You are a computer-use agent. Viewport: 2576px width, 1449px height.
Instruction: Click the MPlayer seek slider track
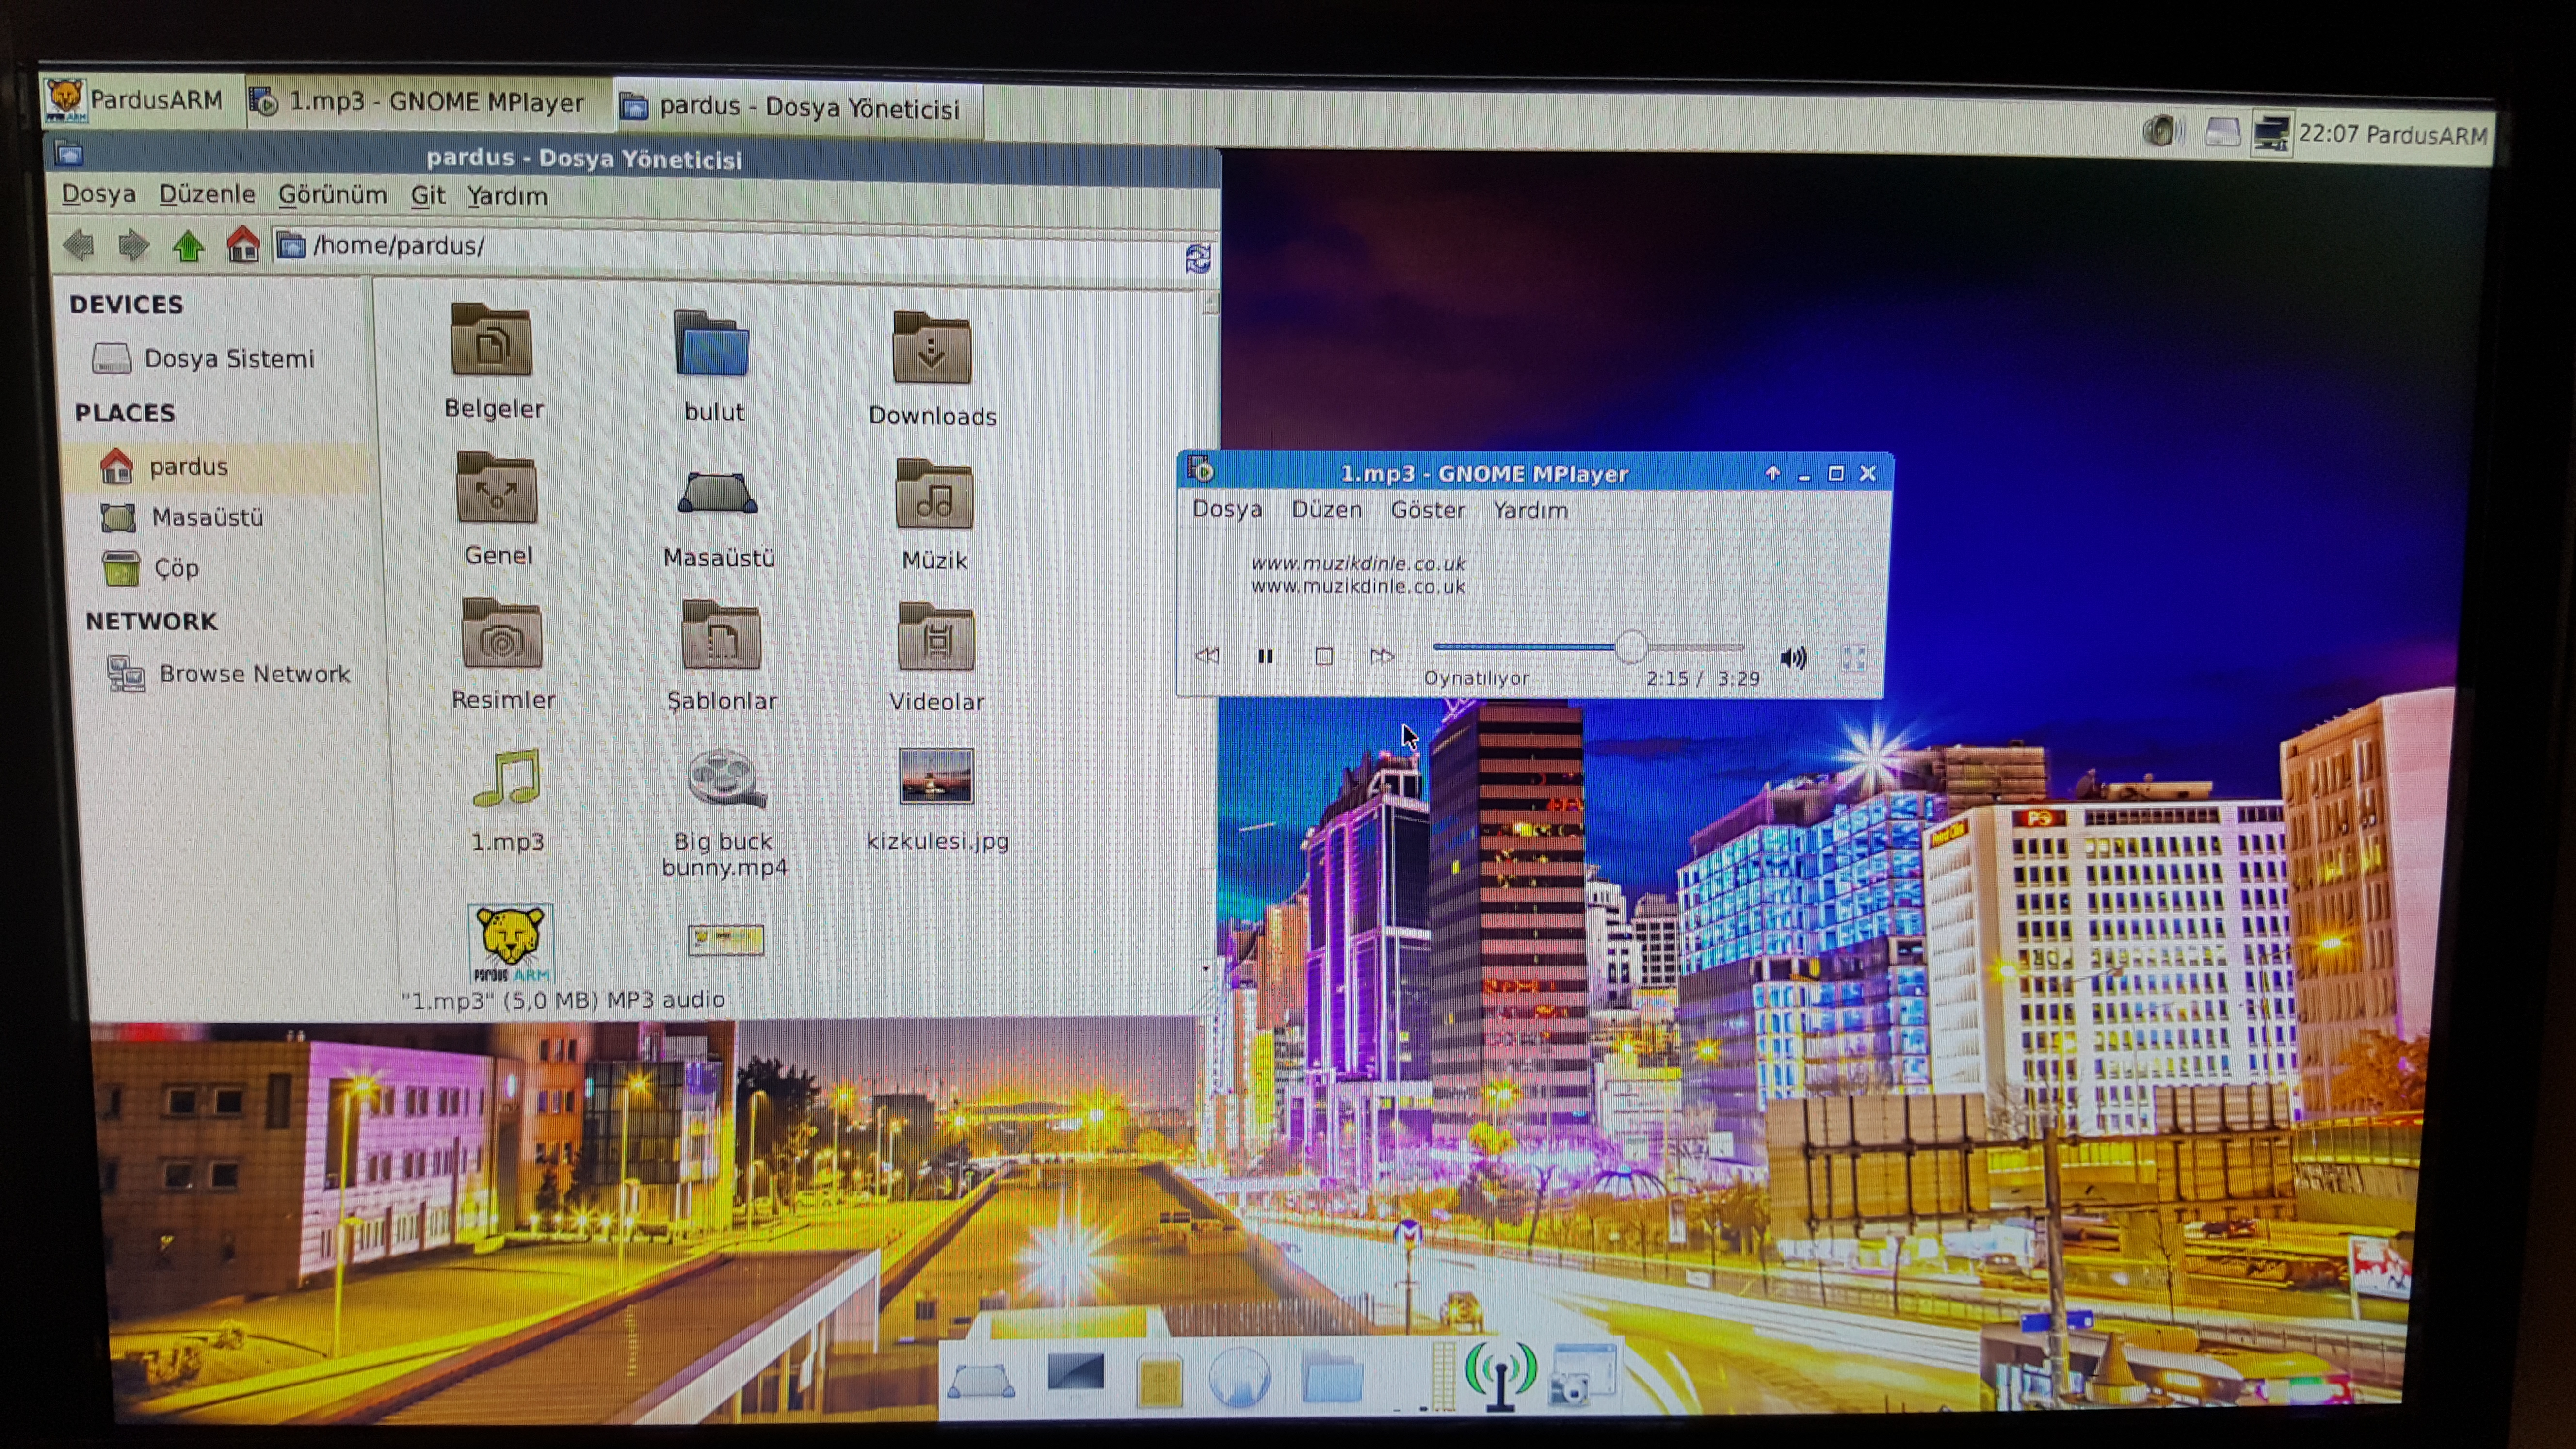coord(1588,647)
